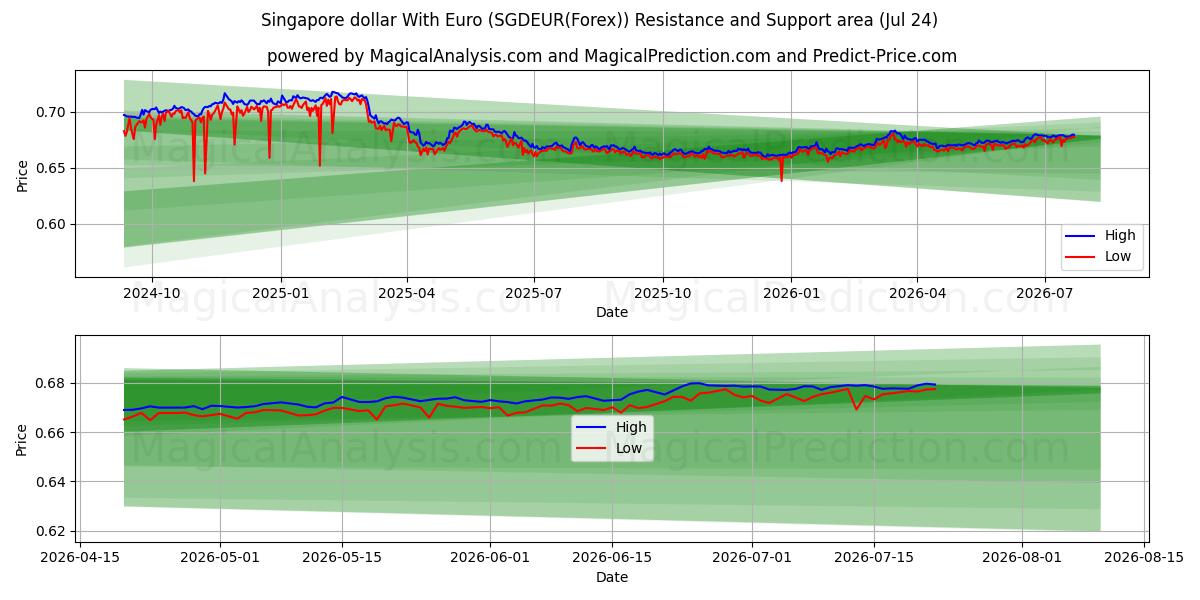
Task: Click the 2026-06-01 date tick label
Action: [x=491, y=558]
